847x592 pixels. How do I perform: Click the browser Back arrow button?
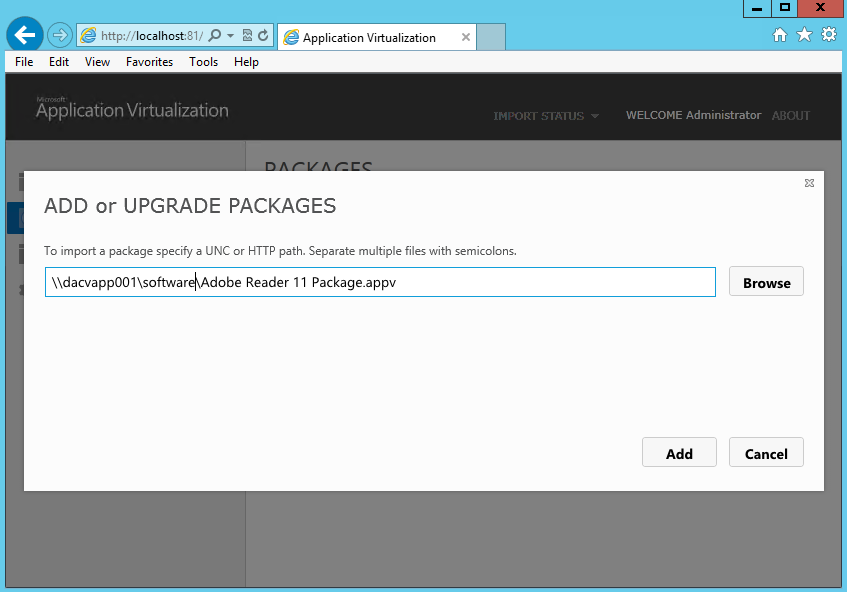pos(25,35)
